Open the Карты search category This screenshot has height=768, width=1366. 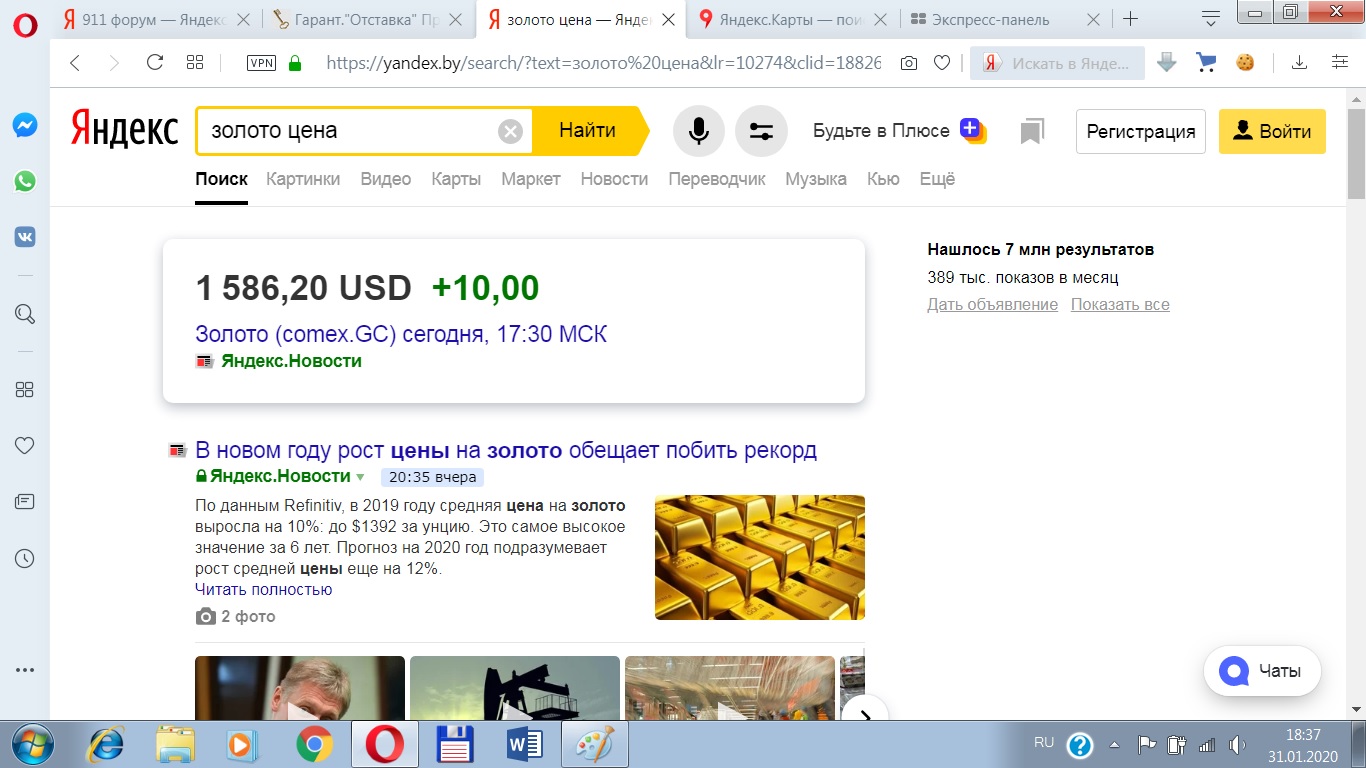tap(456, 179)
